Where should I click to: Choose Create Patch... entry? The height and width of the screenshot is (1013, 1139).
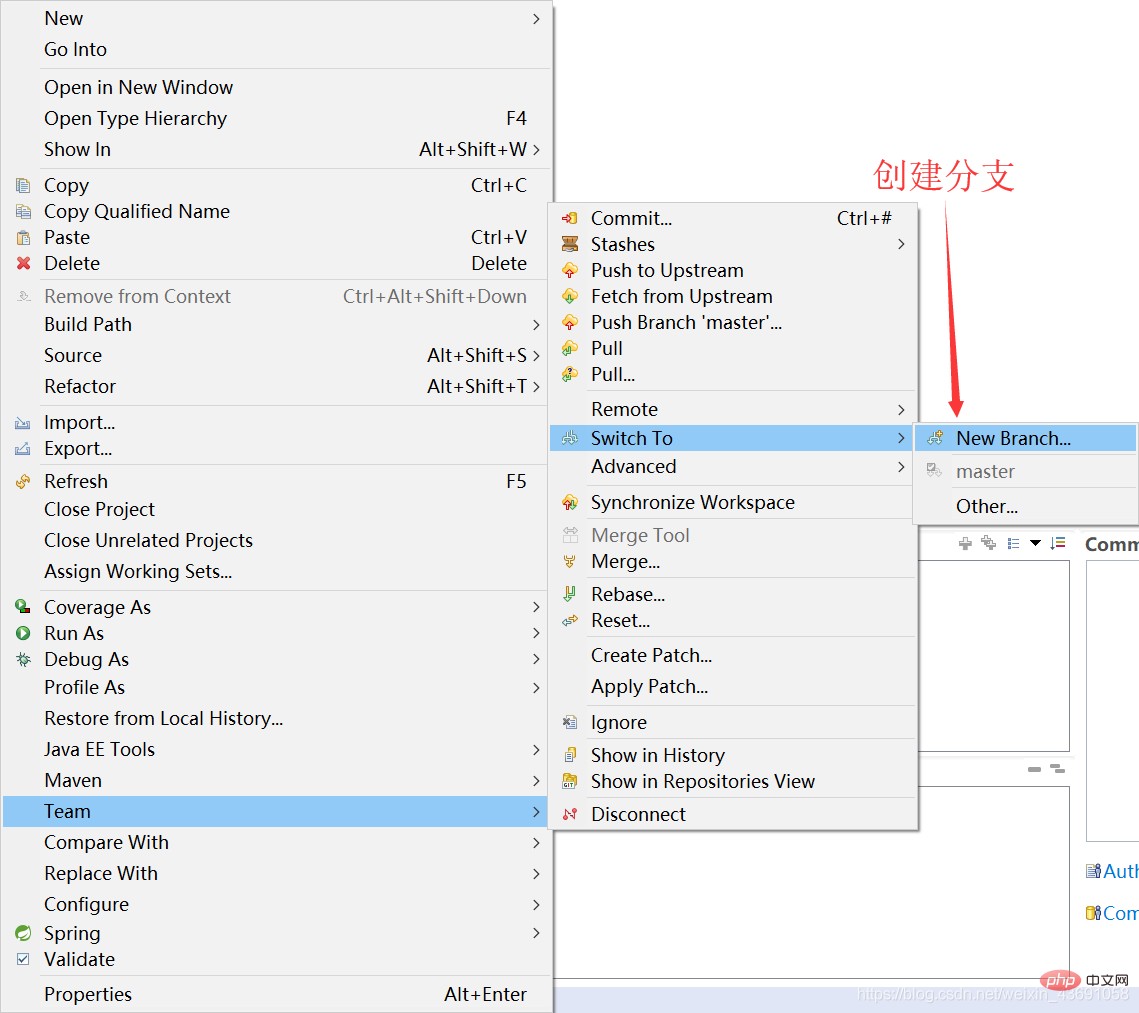[732, 655]
